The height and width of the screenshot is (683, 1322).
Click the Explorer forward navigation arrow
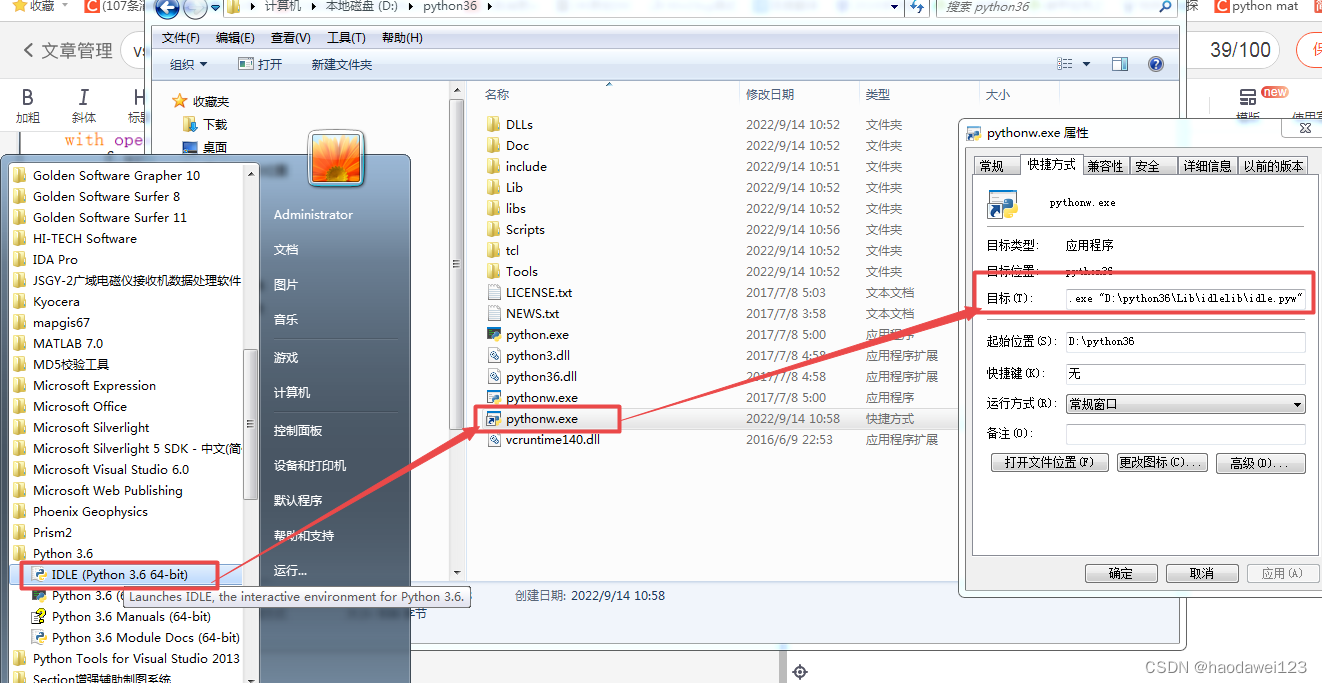(195, 9)
